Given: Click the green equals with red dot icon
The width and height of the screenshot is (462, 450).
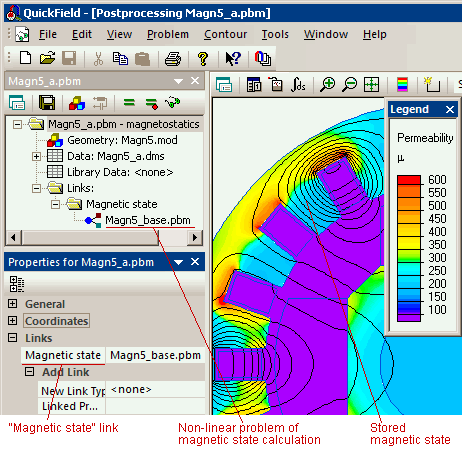Looking at the screenshot, I should (152, 103).
